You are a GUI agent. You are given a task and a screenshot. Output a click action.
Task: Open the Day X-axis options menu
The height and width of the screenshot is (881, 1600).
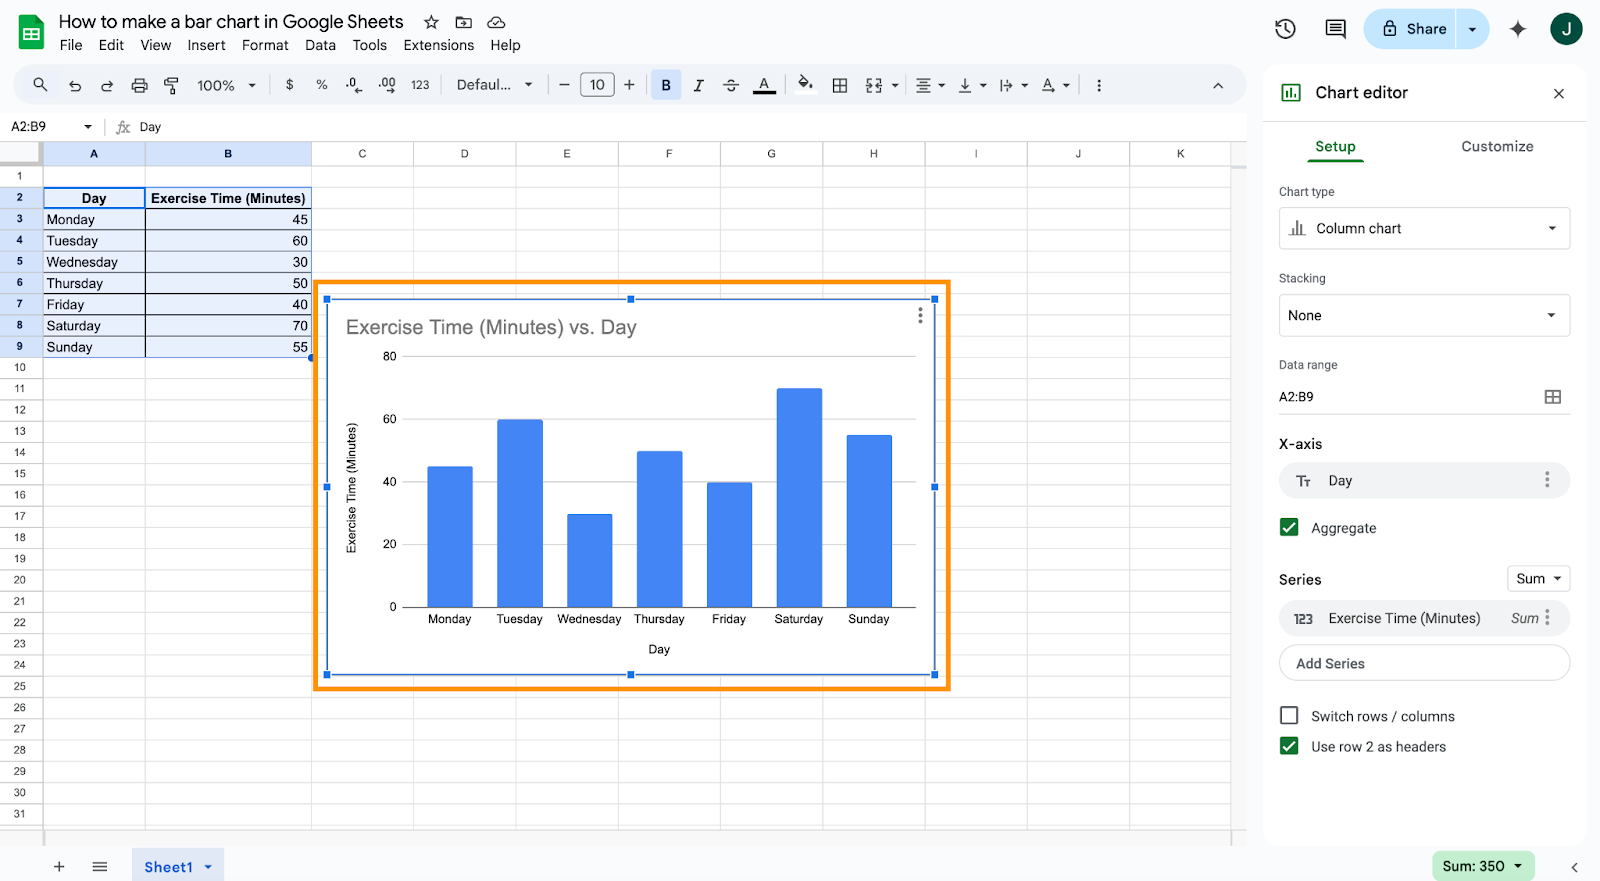pos(1547,480)
